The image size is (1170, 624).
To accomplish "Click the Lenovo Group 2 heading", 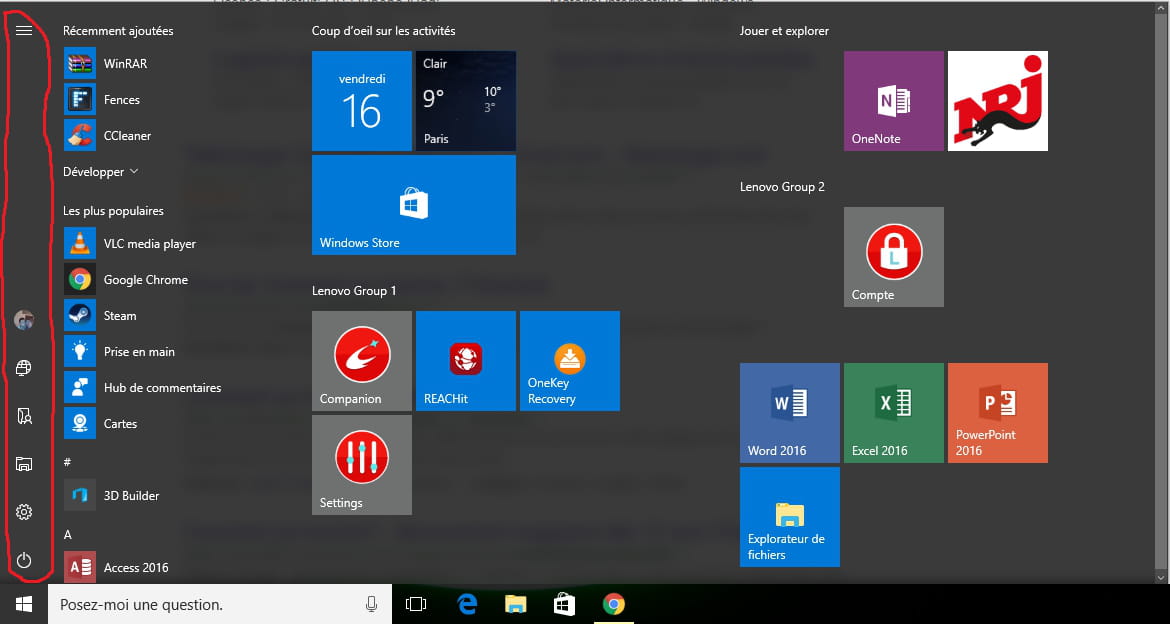I will tap(782, 187).
